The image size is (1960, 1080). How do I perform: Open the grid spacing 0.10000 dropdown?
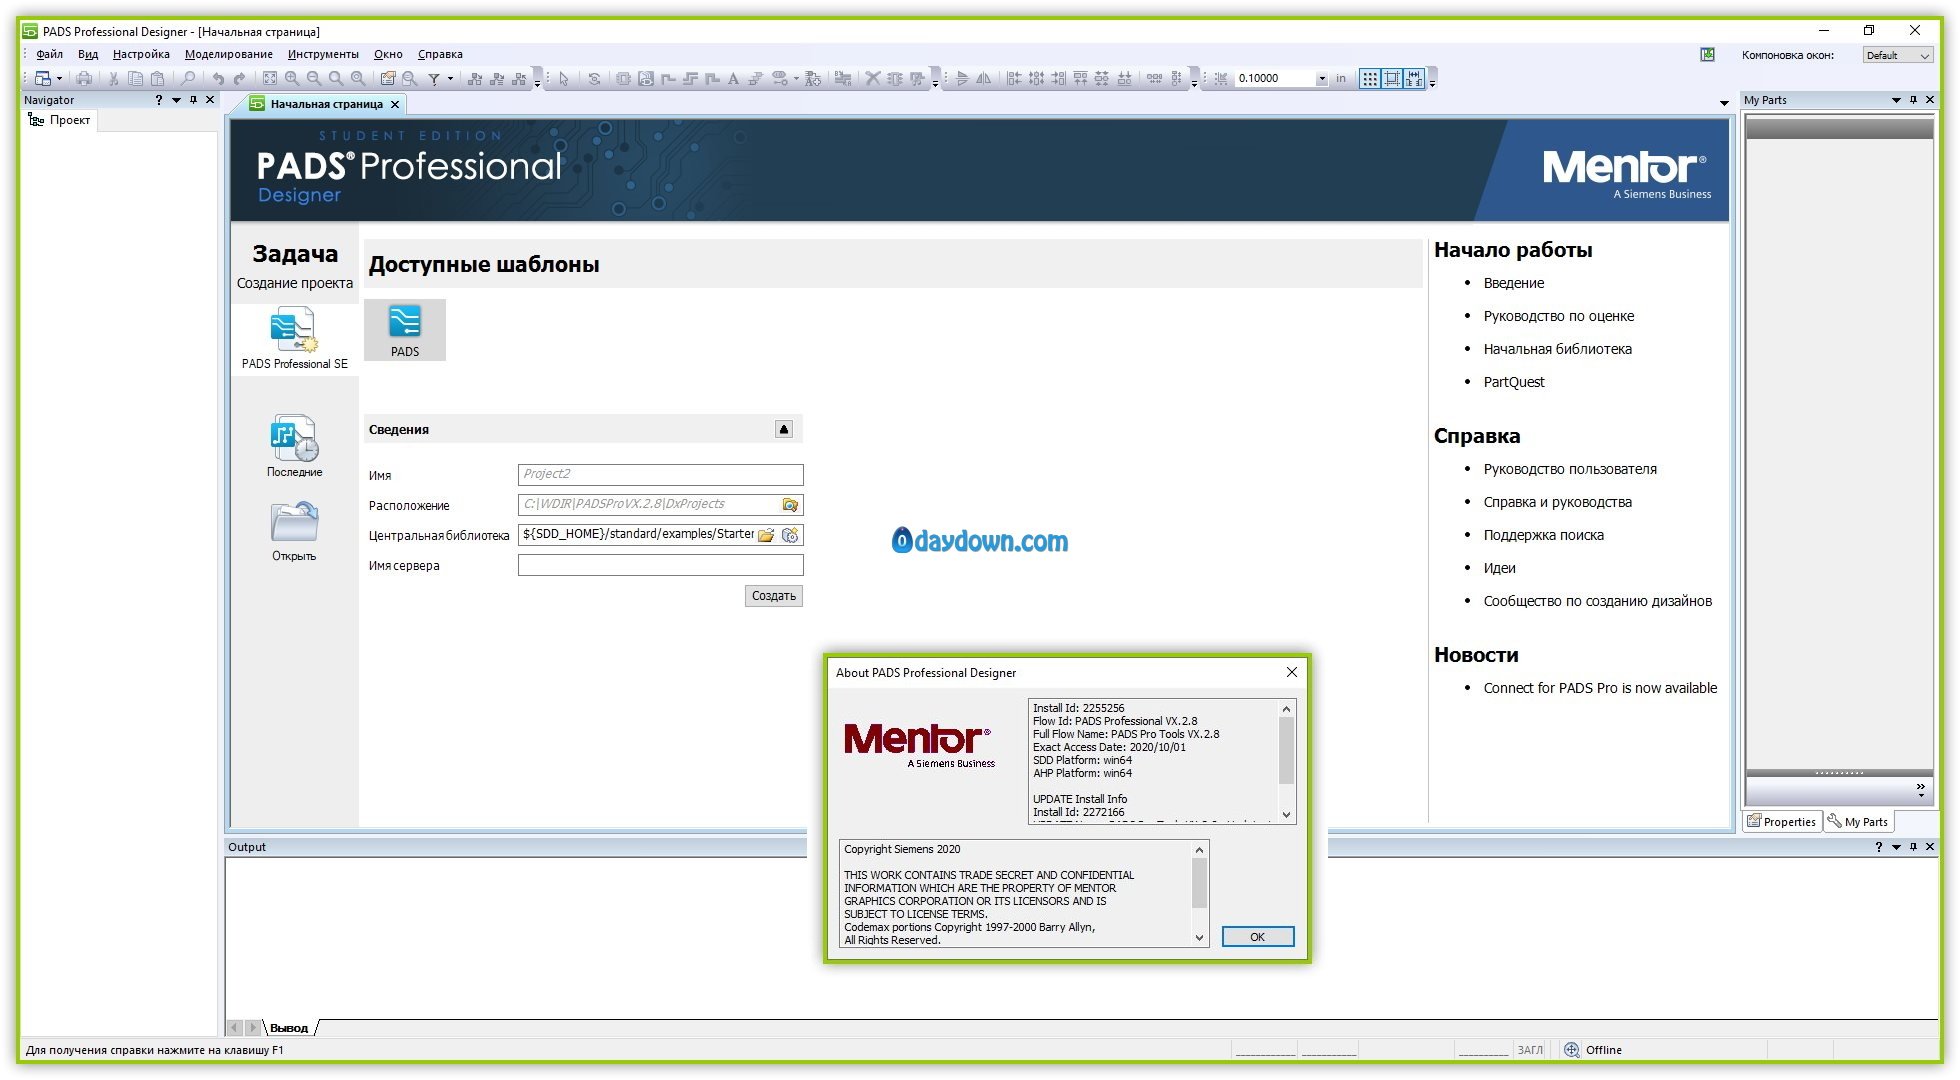[x=1322, y=78]
